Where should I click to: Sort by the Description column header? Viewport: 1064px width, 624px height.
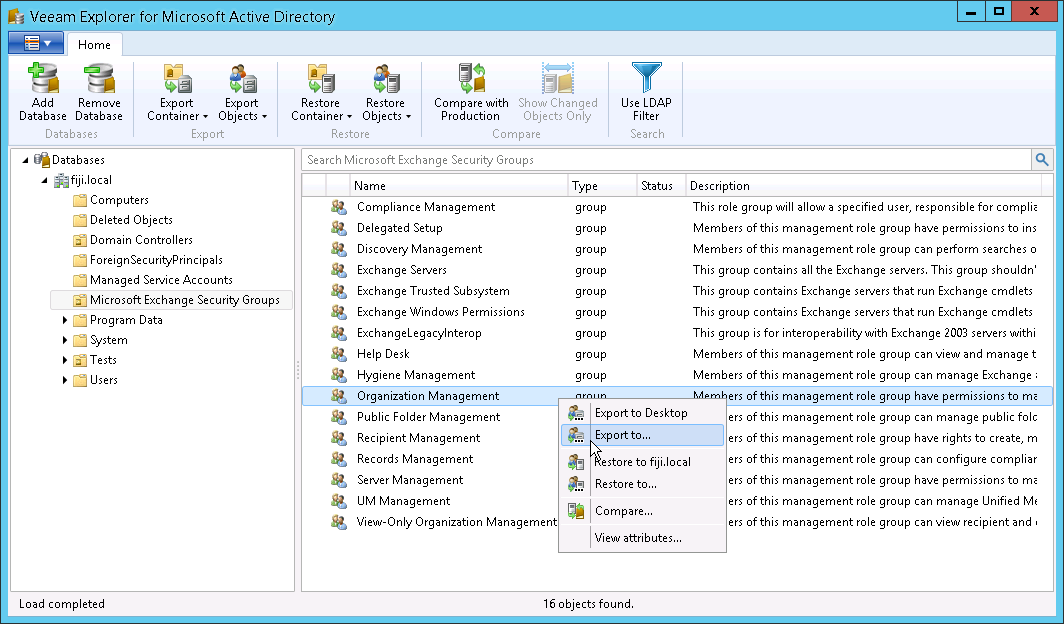(x=864, y=186)
